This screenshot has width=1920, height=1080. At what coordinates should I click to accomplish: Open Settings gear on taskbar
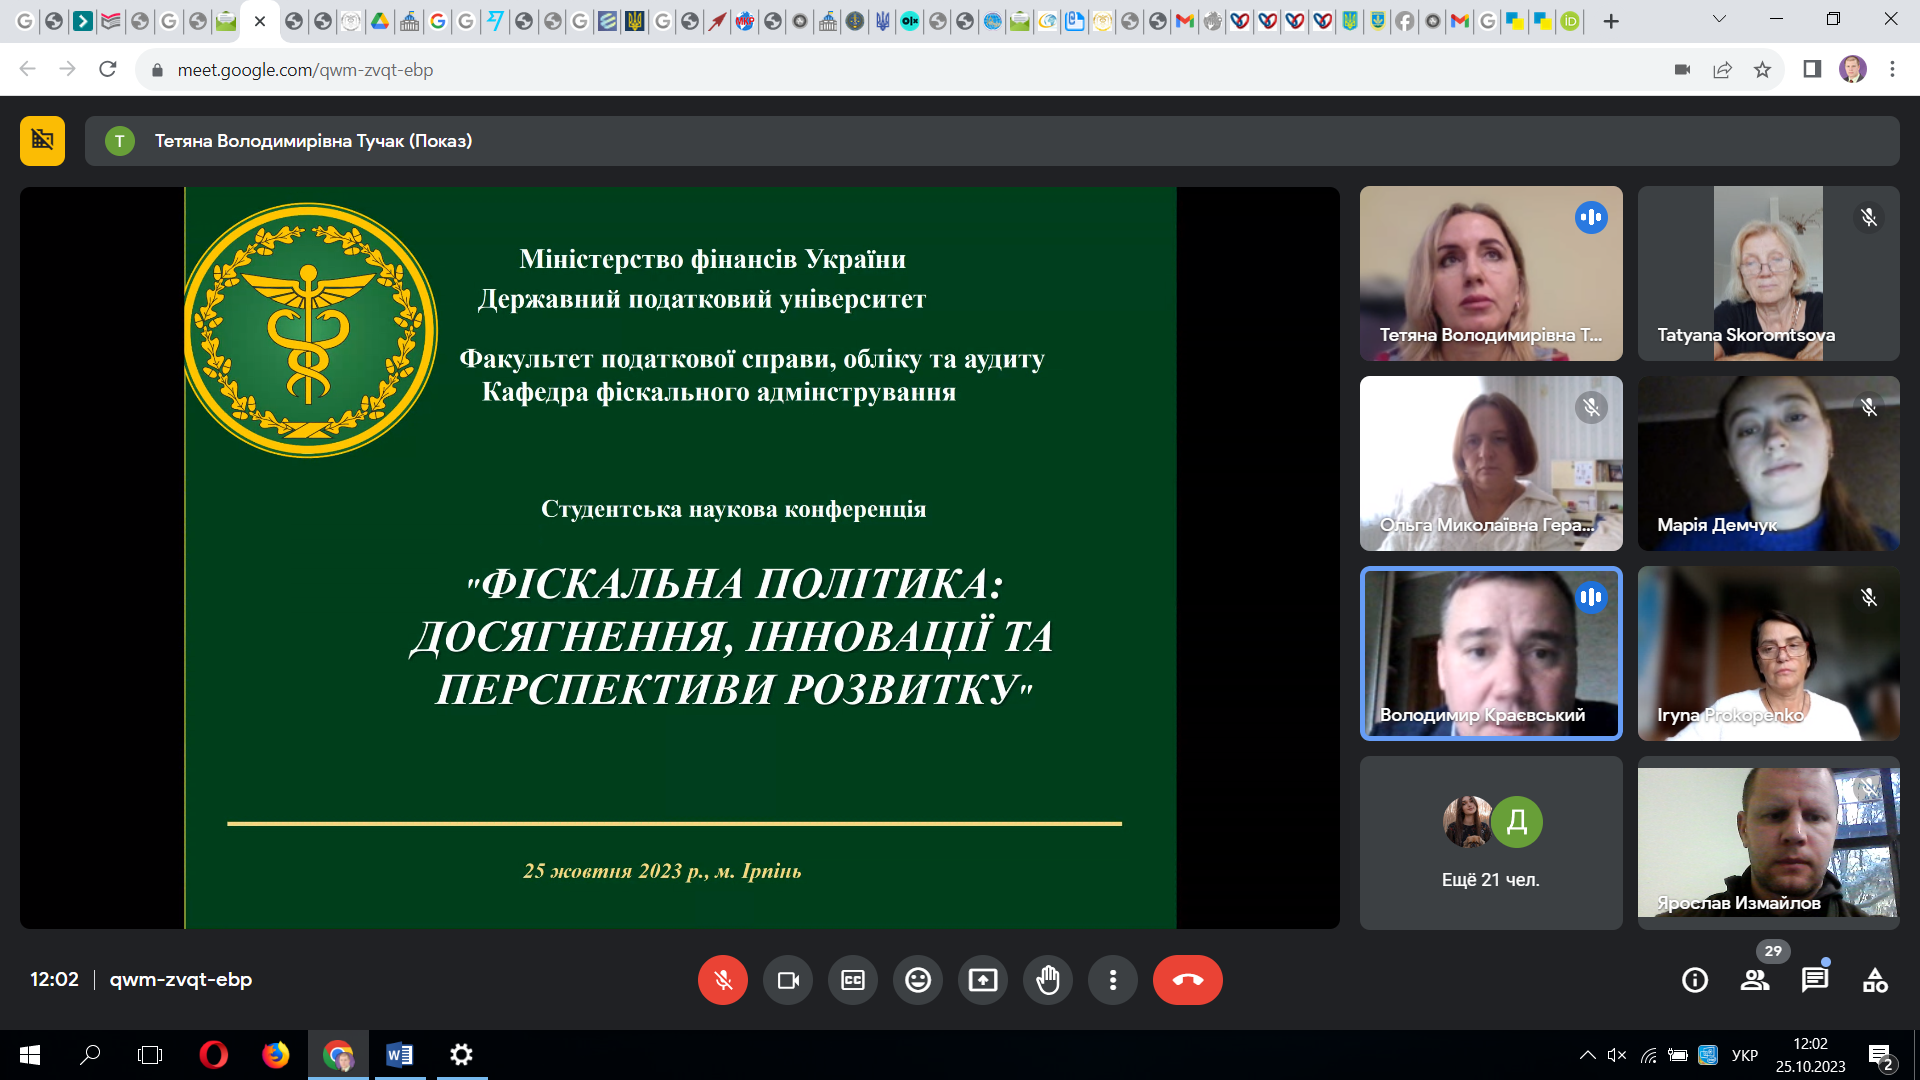[461, 1055]
